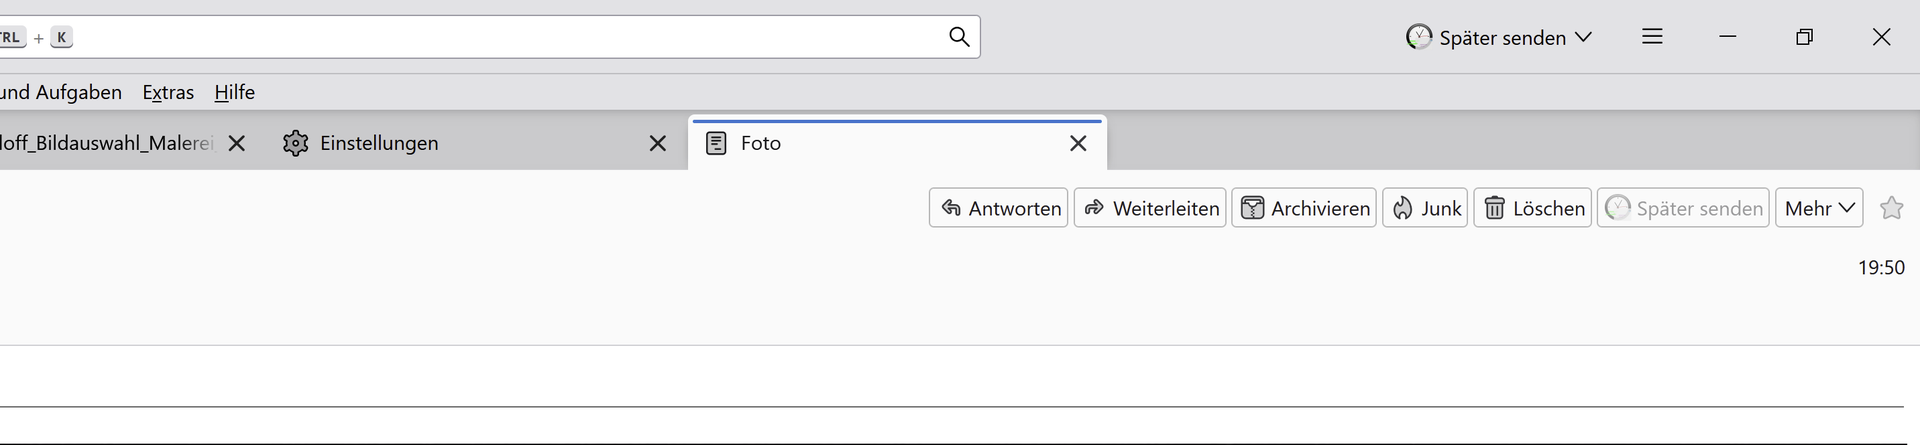1920x445 pixels.
Task: Open the Extras menu
Action: tap(168, 92)
